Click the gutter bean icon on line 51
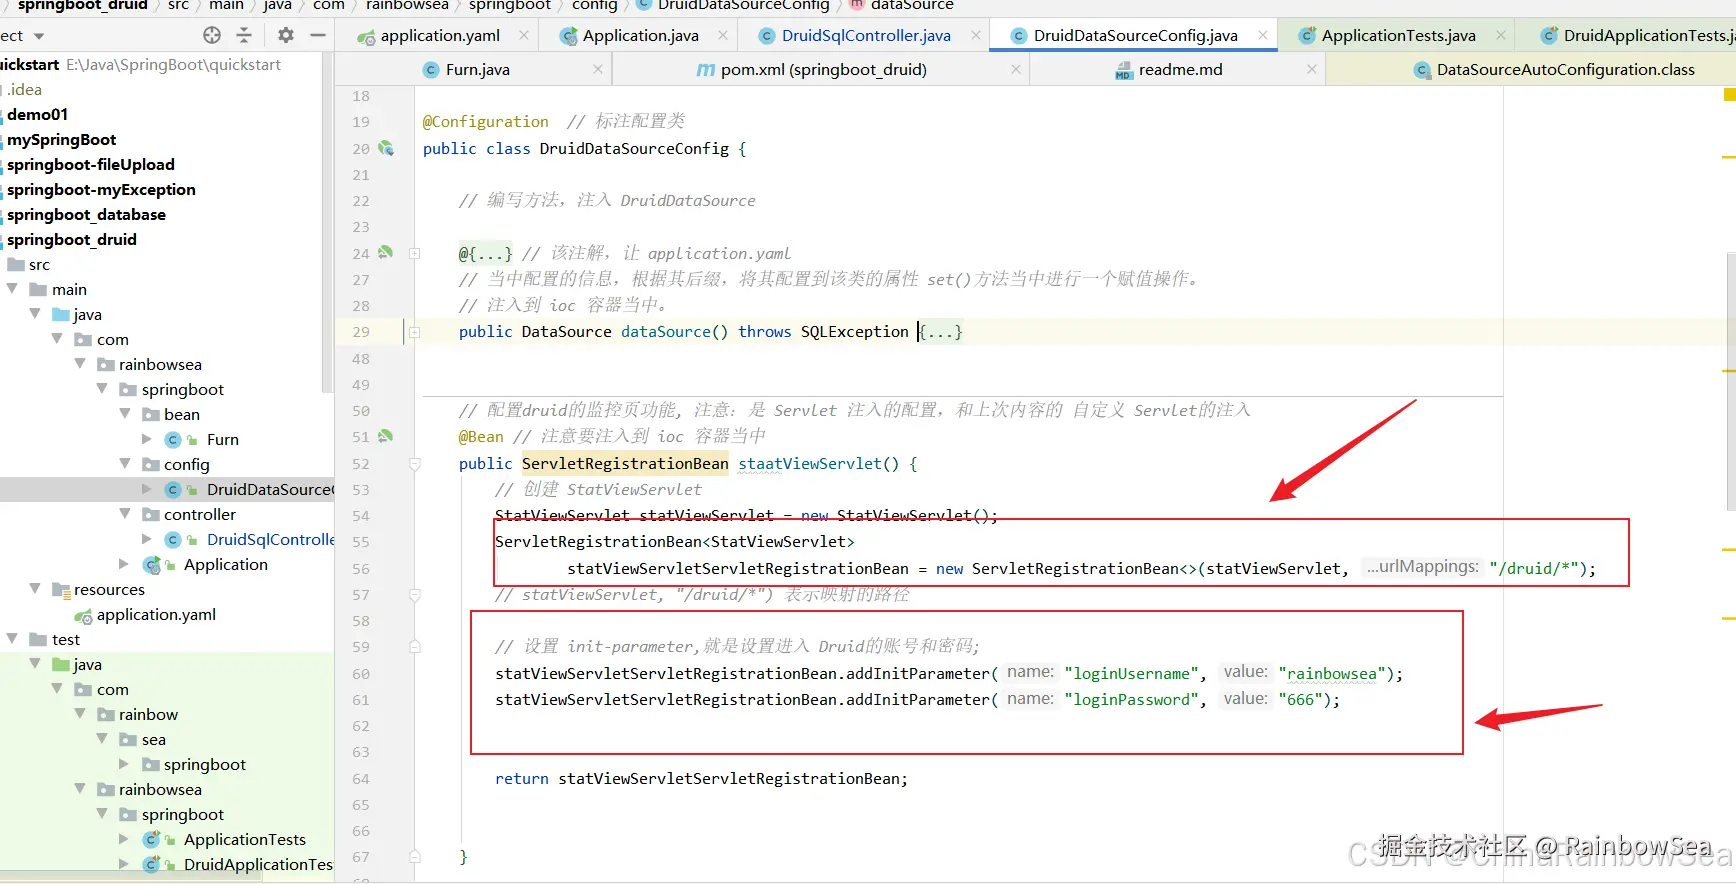 385,436
